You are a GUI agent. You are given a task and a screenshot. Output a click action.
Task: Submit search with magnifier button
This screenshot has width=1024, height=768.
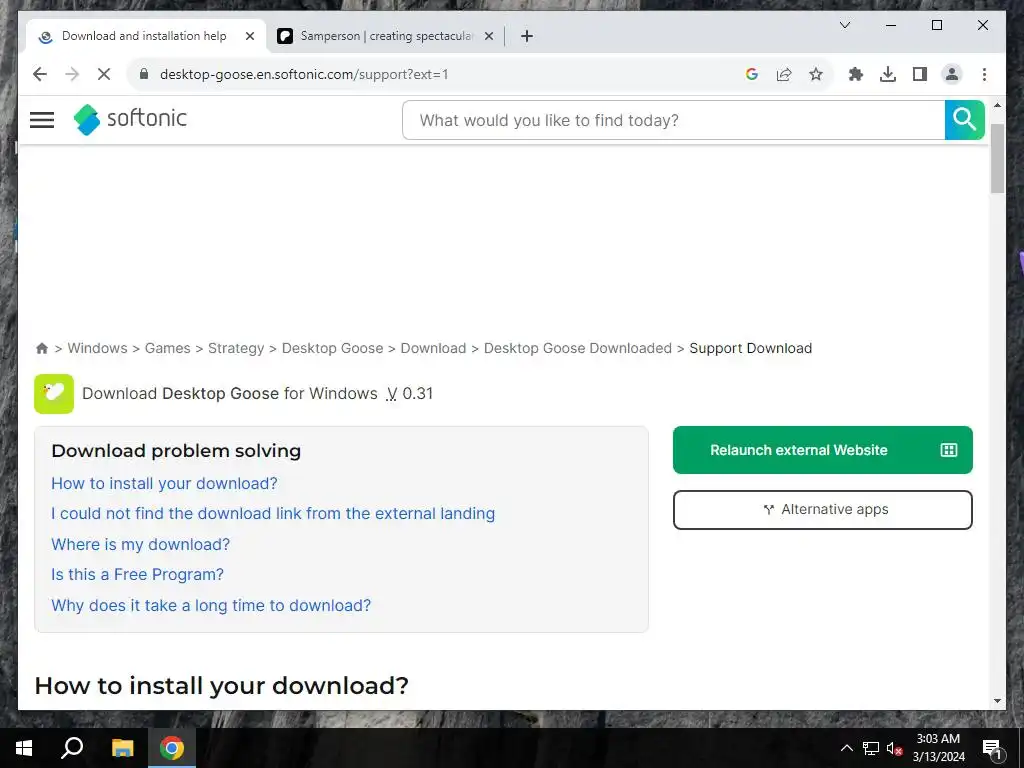tap(964, 120)
